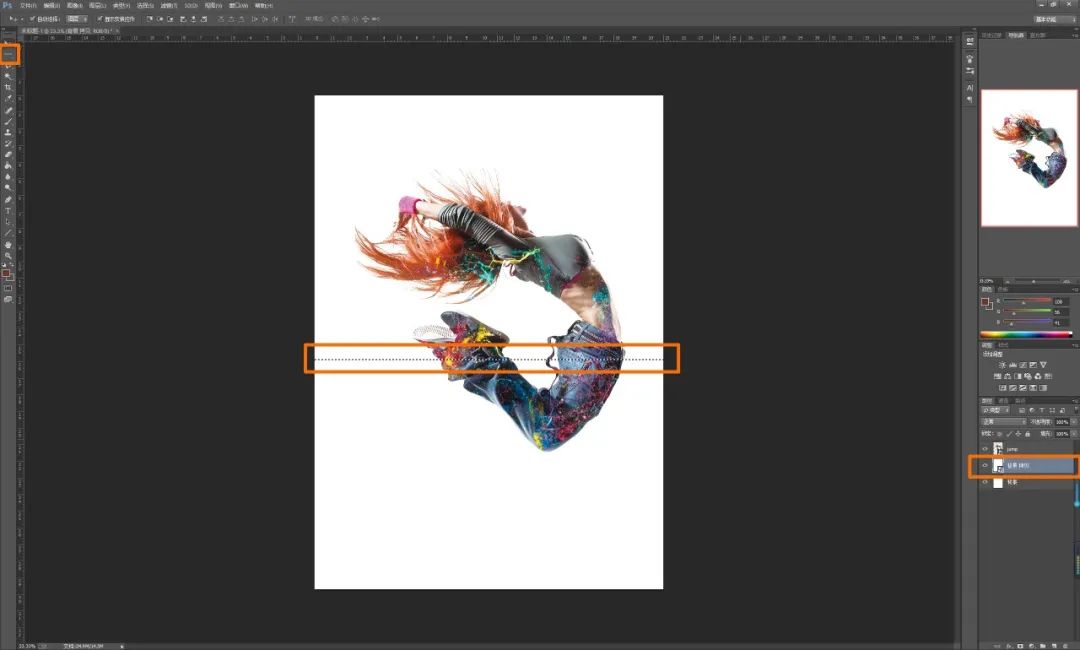Switch to the Paths tab
This screenshot has height=650, width=1080.
[1020, 401]
